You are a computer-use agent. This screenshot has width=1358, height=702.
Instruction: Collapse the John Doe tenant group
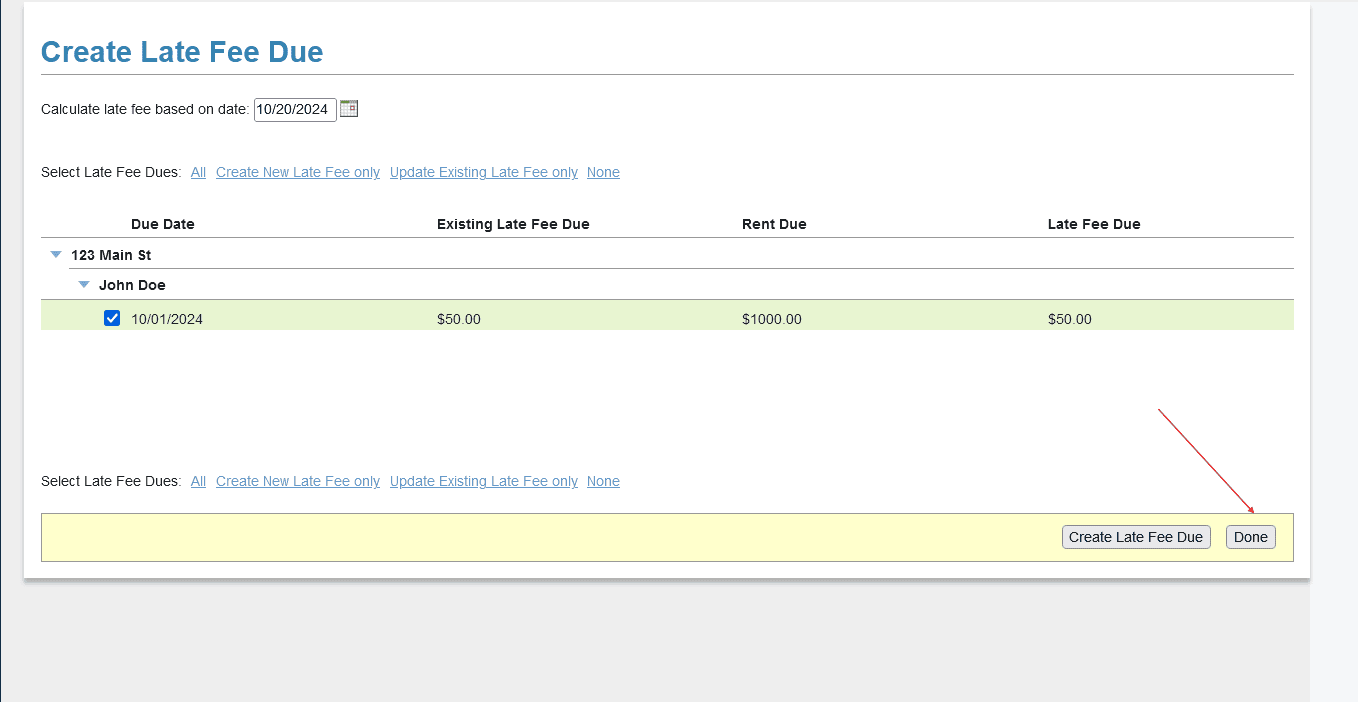coord(84,285)
